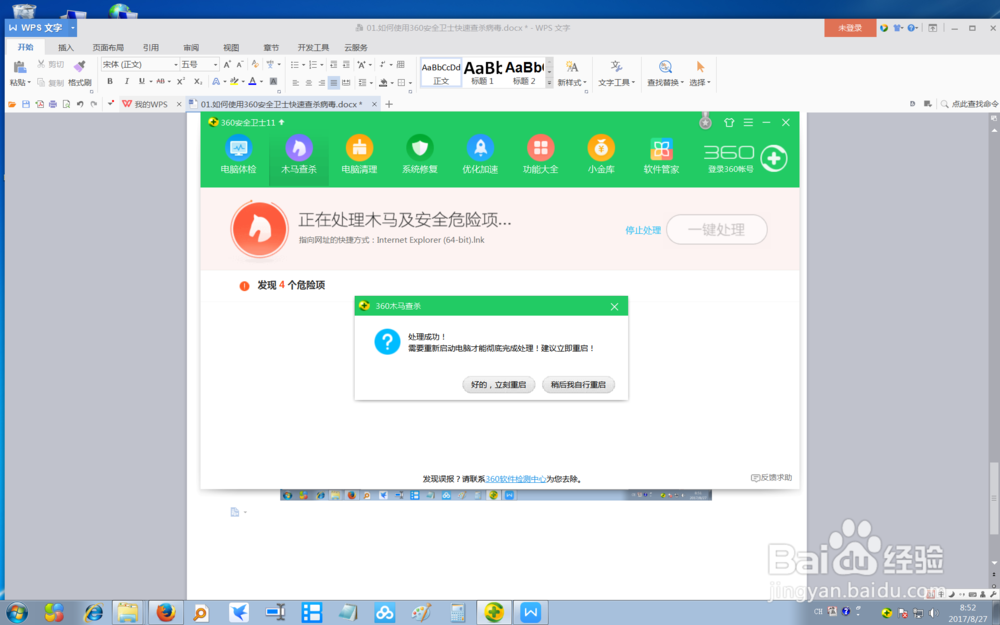Screen dimensions: 1000x625
Task: Open the 引用 ribbon tab
Action: click(151, 47)
